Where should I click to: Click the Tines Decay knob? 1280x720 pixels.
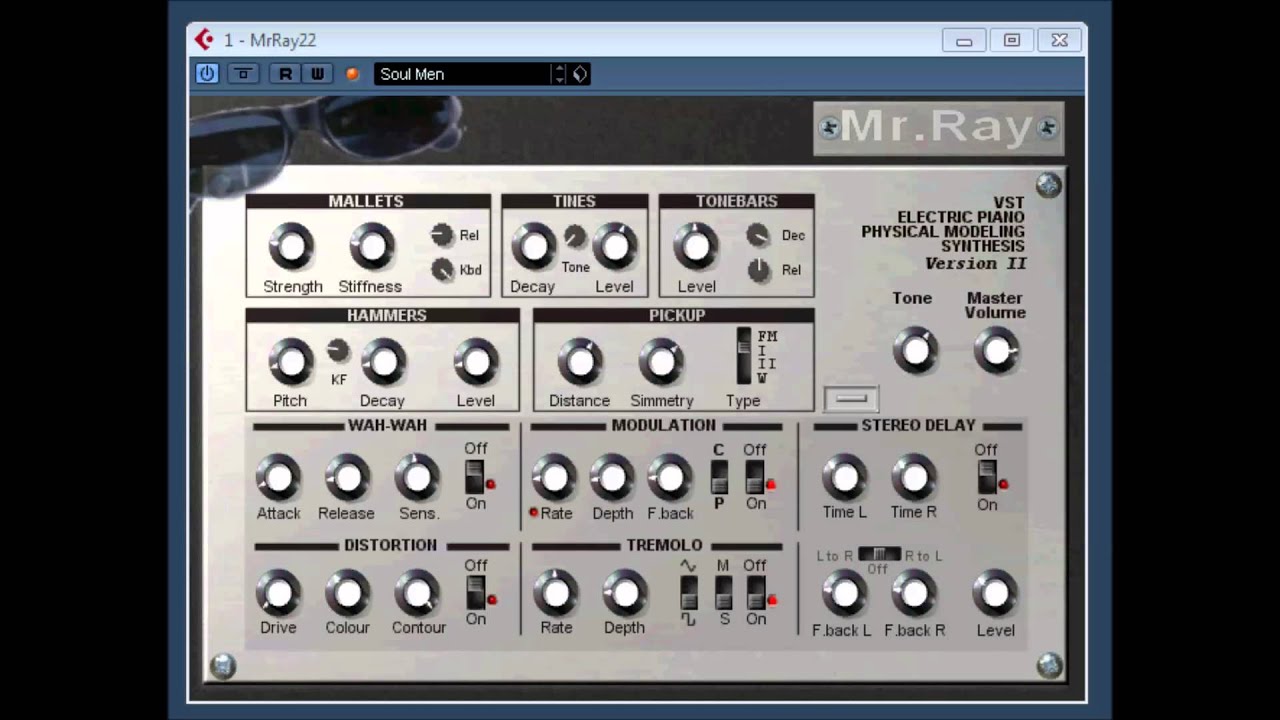click(x=534, y=246)
